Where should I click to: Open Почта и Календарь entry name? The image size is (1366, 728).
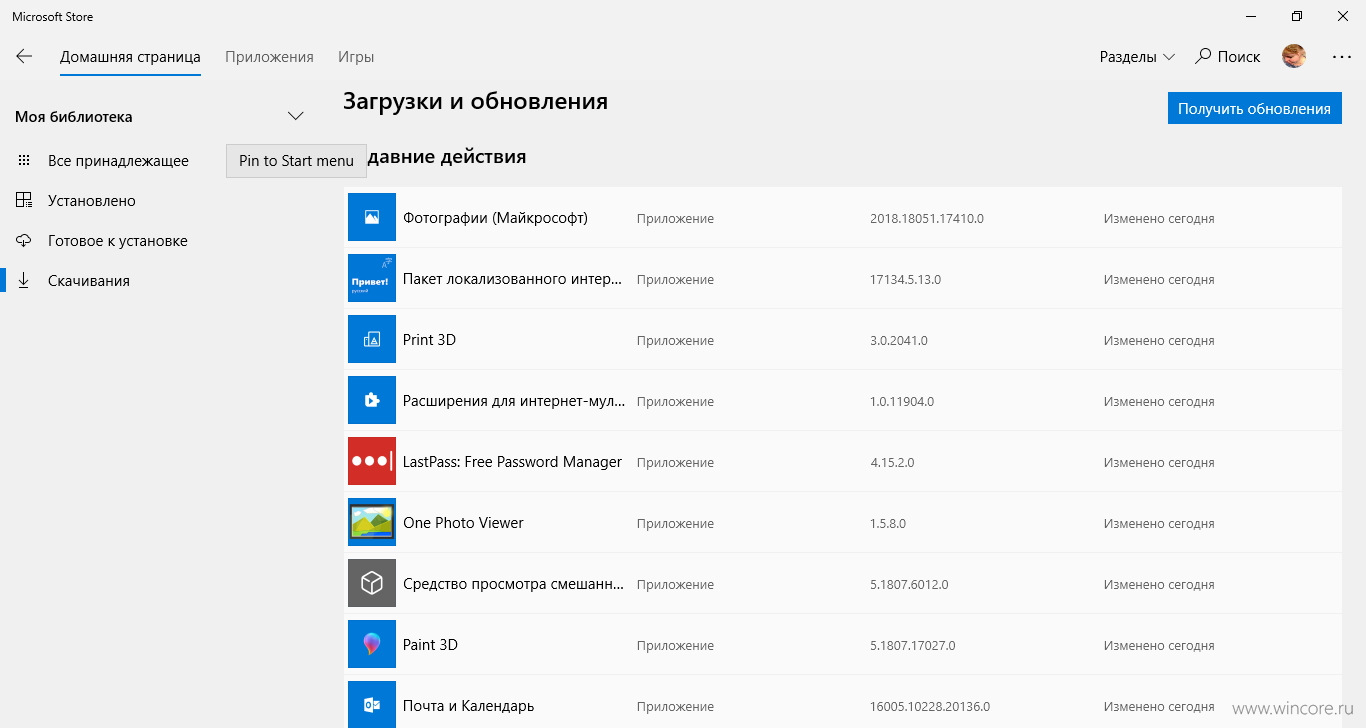(x=468, y=706)
